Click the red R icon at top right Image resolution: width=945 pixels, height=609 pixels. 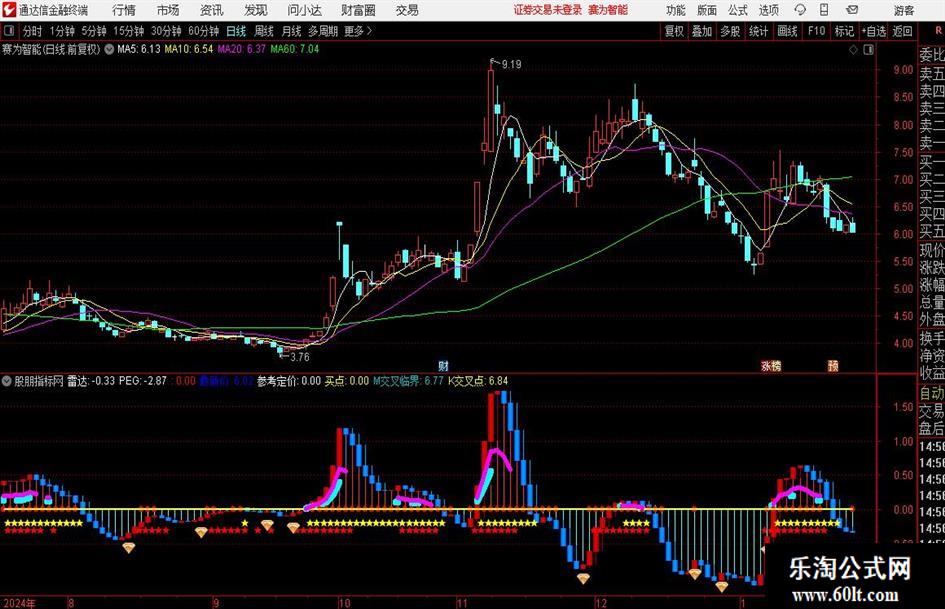pyautogui.click(x=938, y=31)
